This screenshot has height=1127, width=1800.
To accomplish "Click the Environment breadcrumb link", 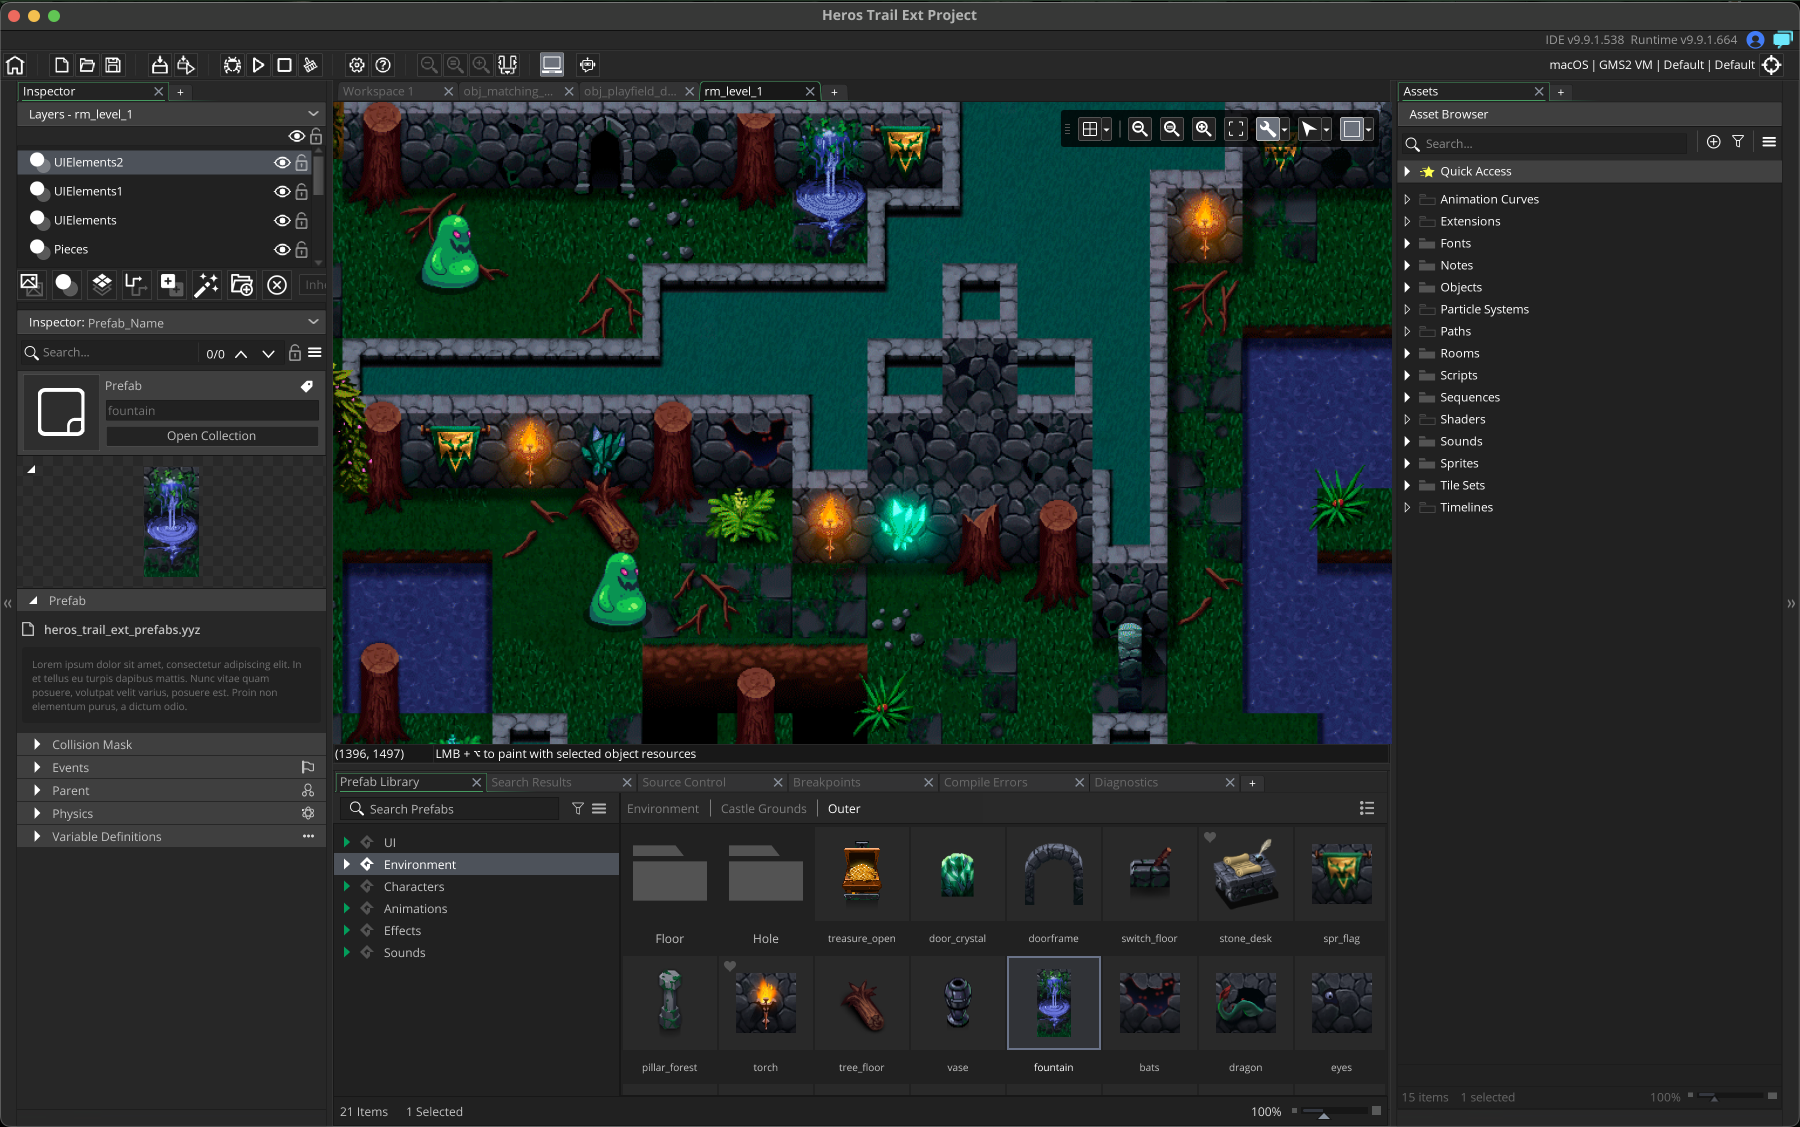I will (663, 809).
